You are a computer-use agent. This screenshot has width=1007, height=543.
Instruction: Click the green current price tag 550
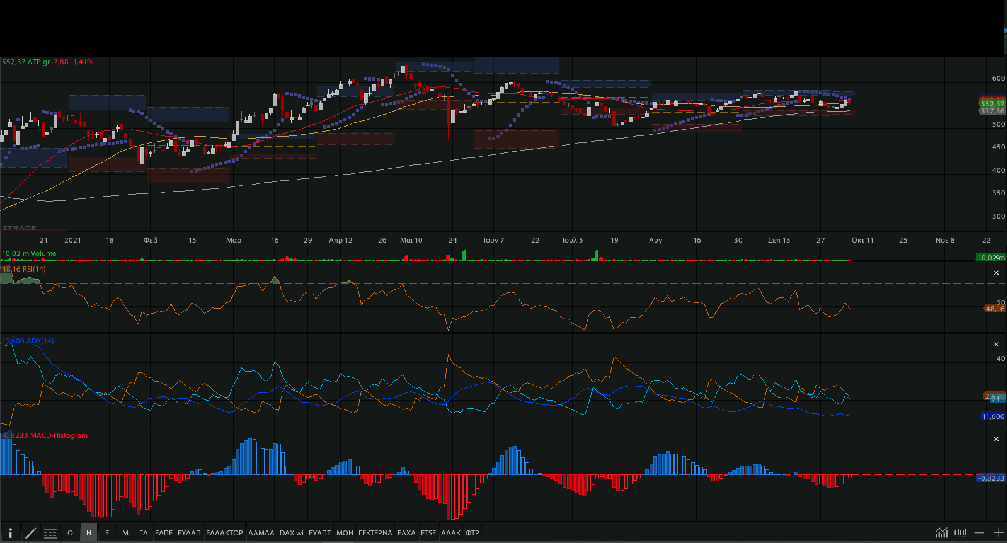(x=992, y=103)
